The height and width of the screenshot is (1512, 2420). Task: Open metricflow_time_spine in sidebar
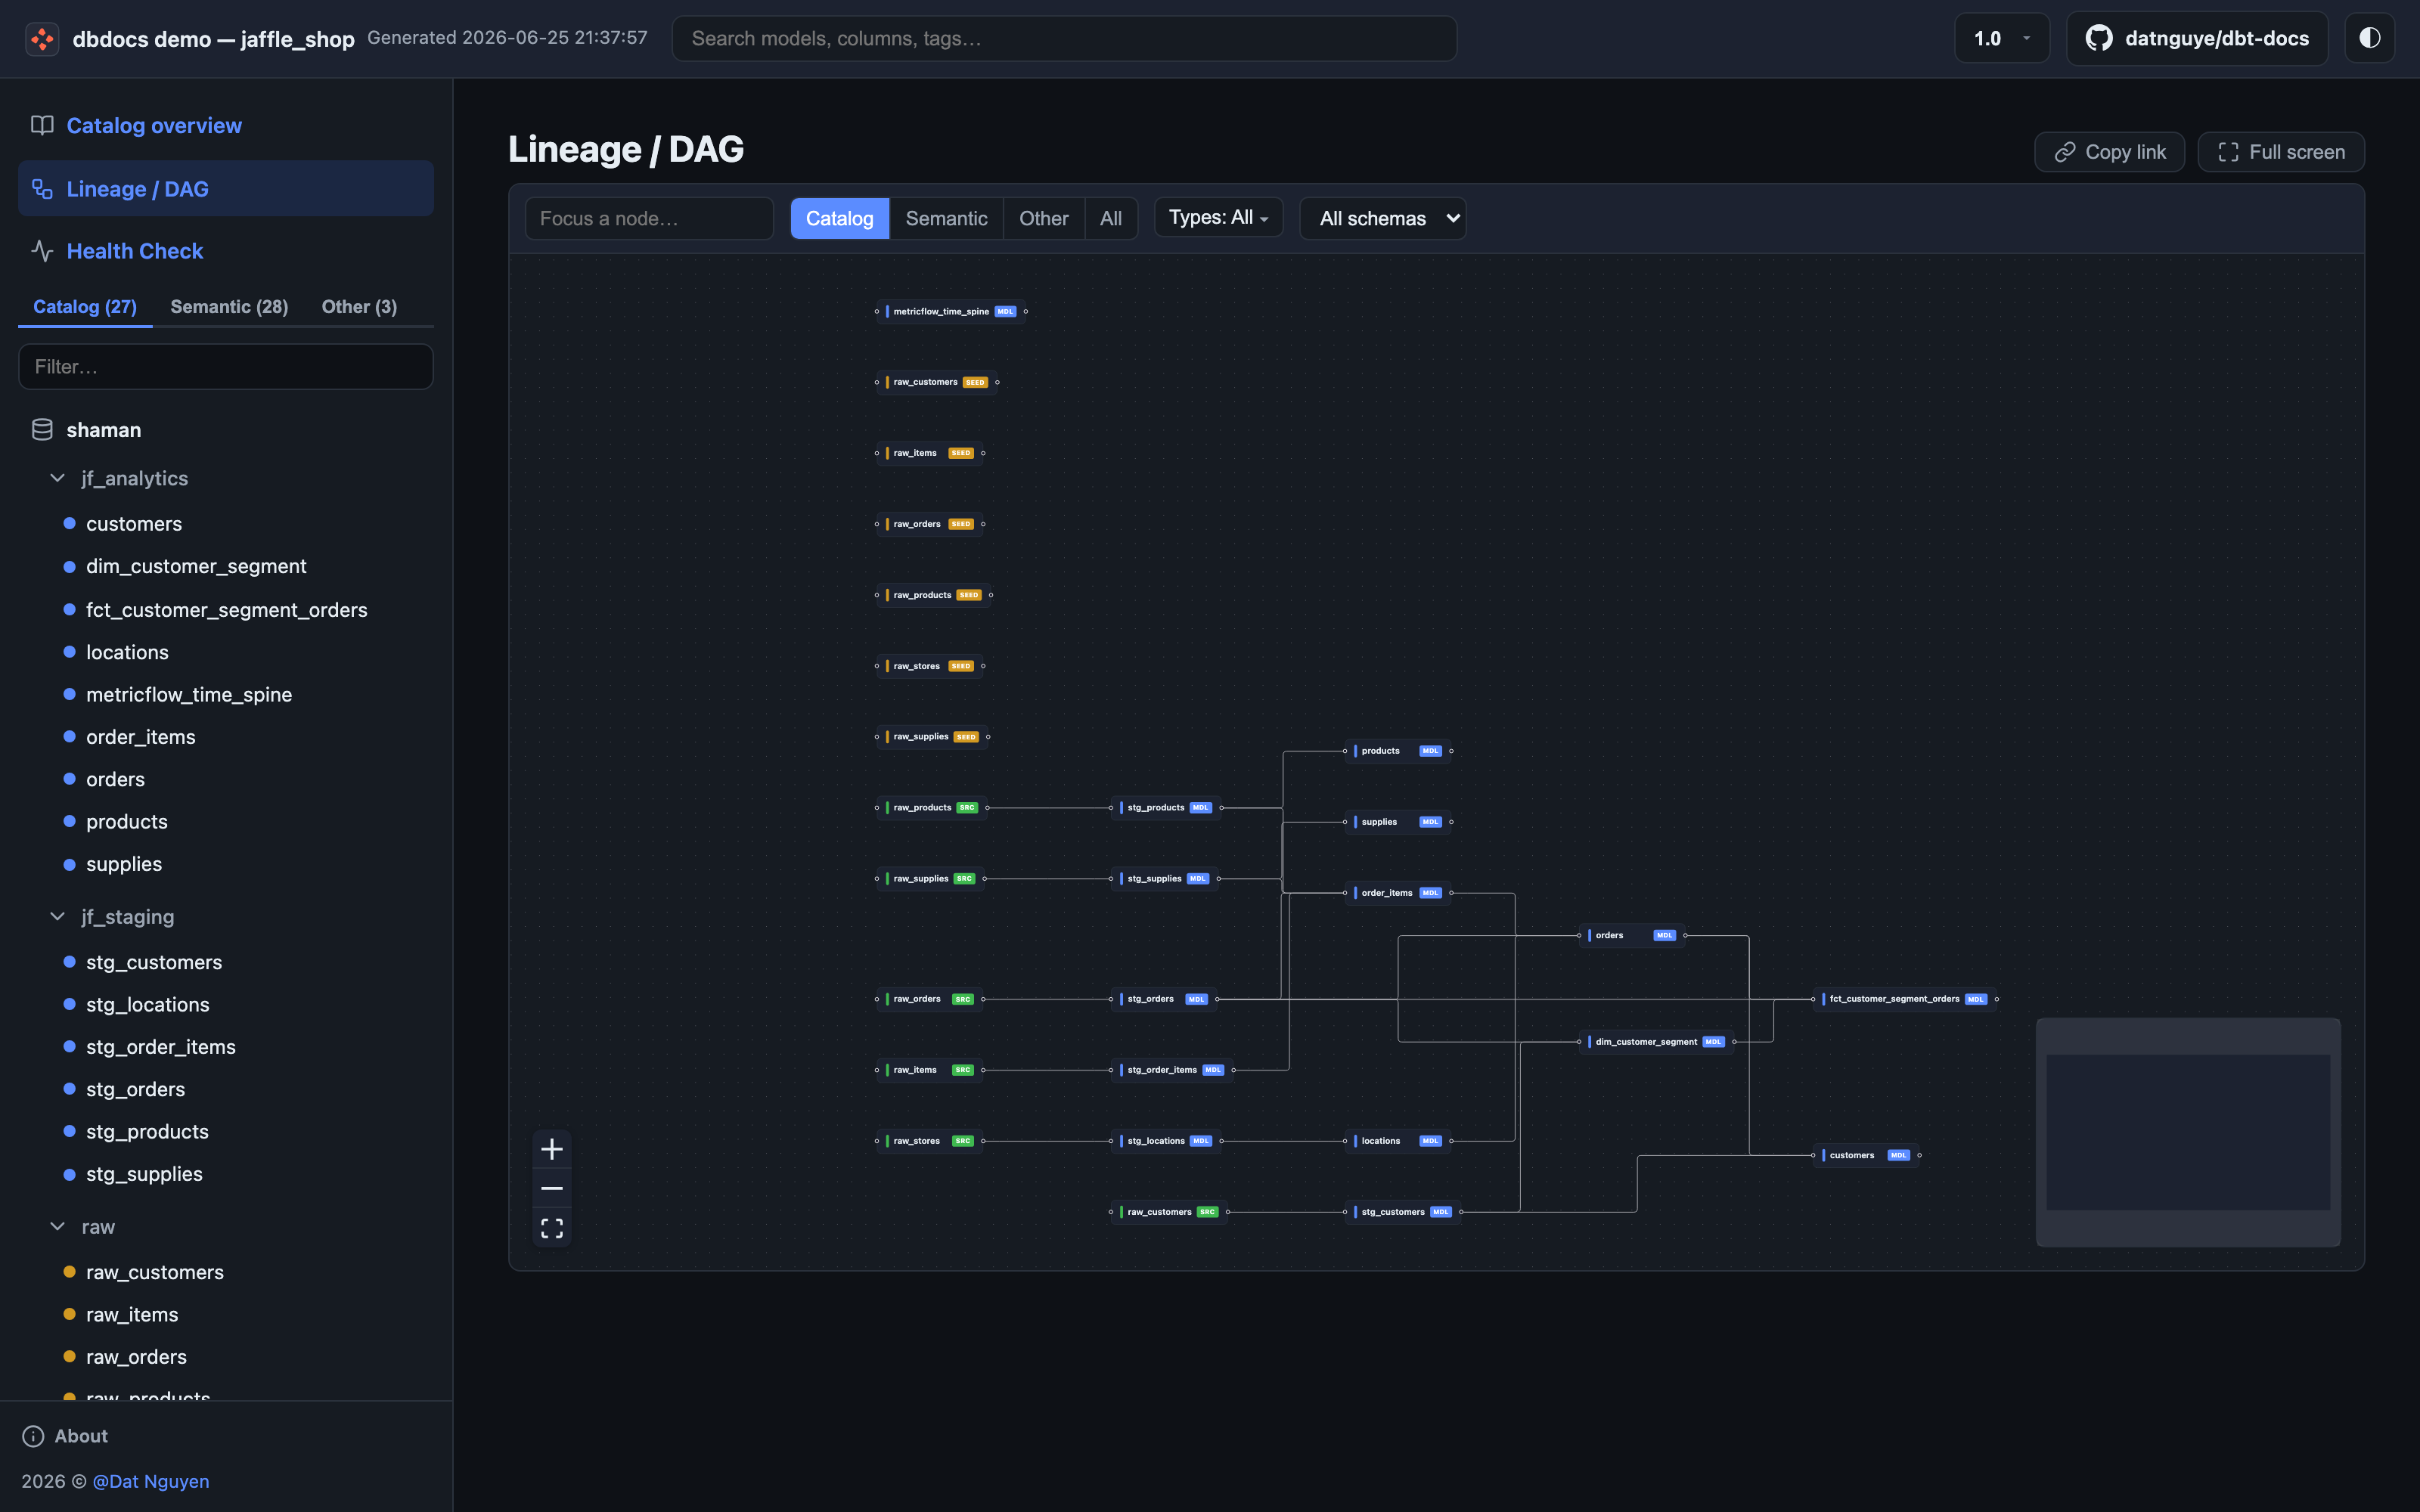click(x=189, y=695)
